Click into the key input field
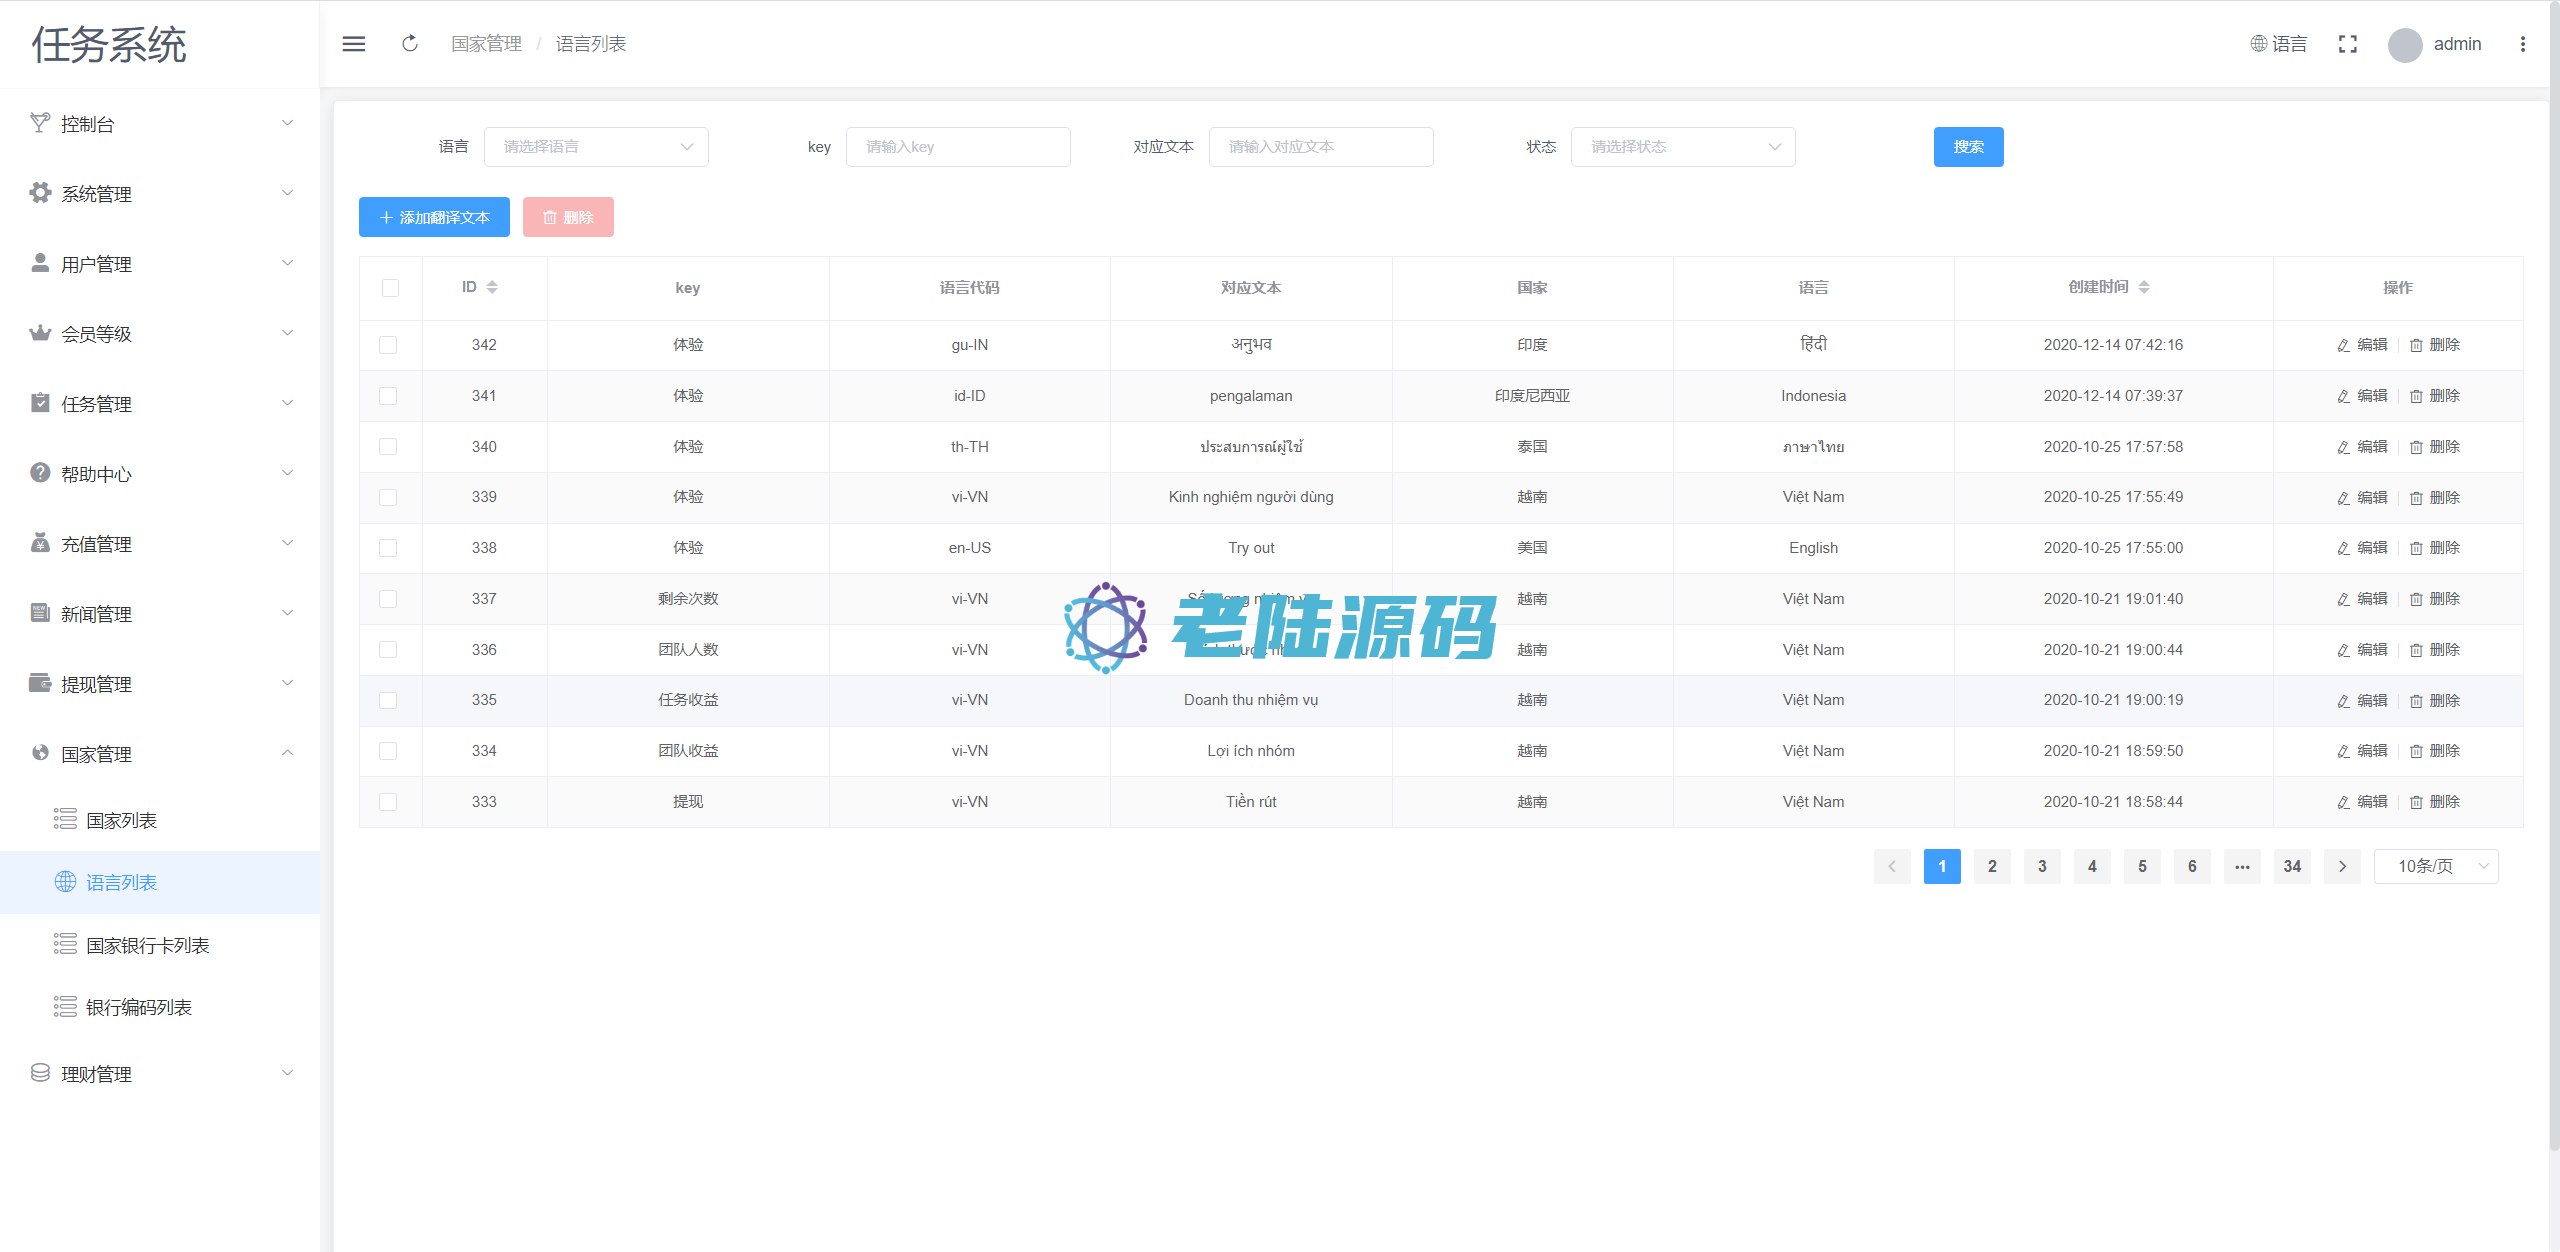Screen dimensions: 2560x1252 click(x=958, y=147)
